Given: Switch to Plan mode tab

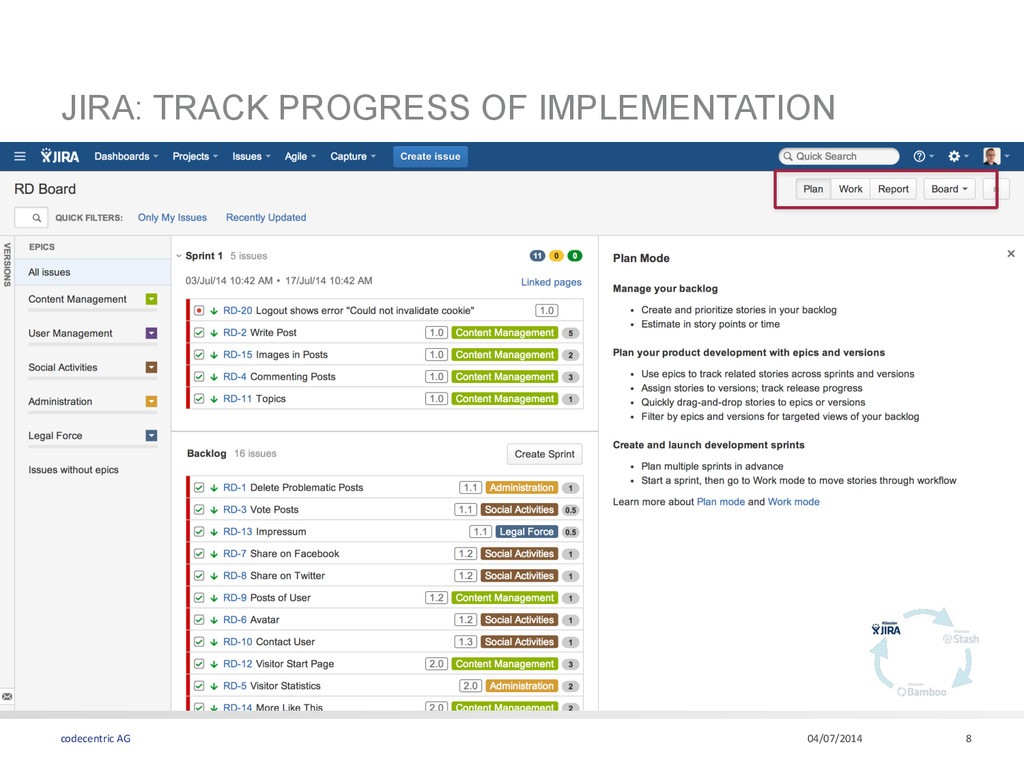Looking at the screenshot, I should coord(813,189).
